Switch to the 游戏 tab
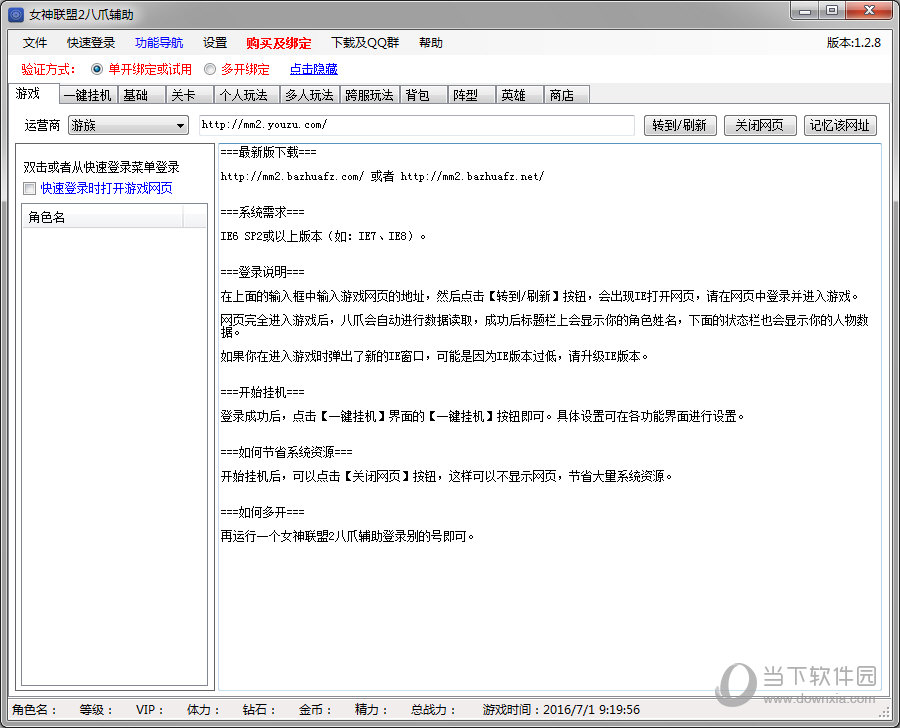This screenshot has height=728, width=900. click(x=33, y=94)
